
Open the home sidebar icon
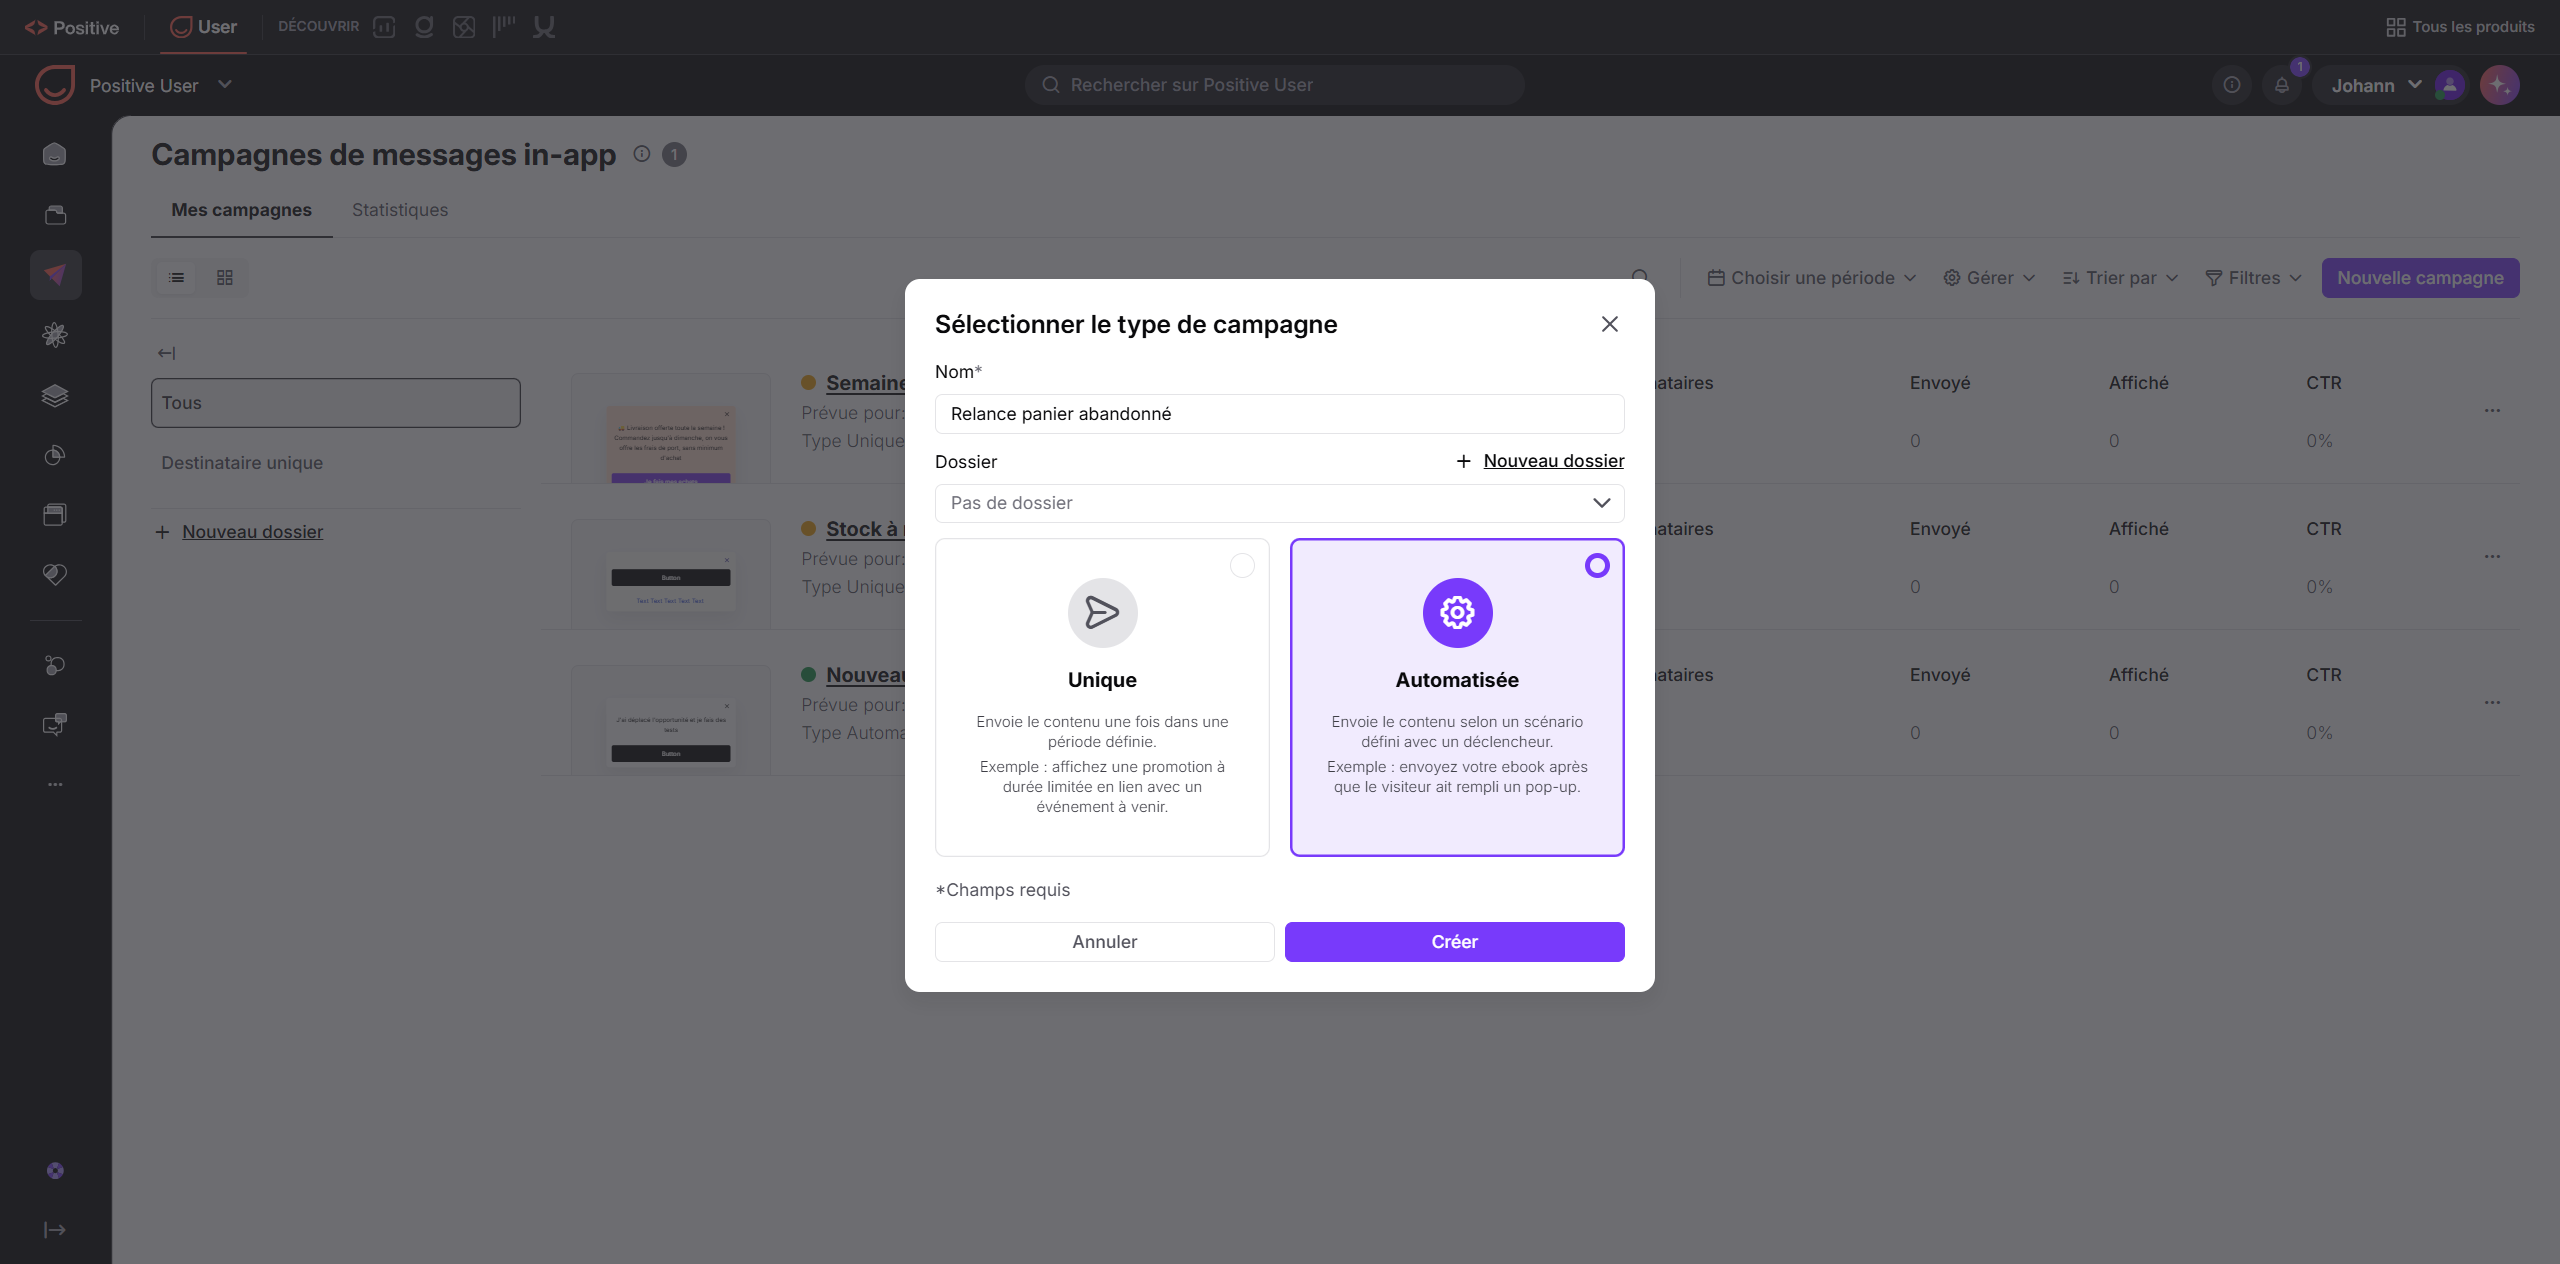click(55, 154)
